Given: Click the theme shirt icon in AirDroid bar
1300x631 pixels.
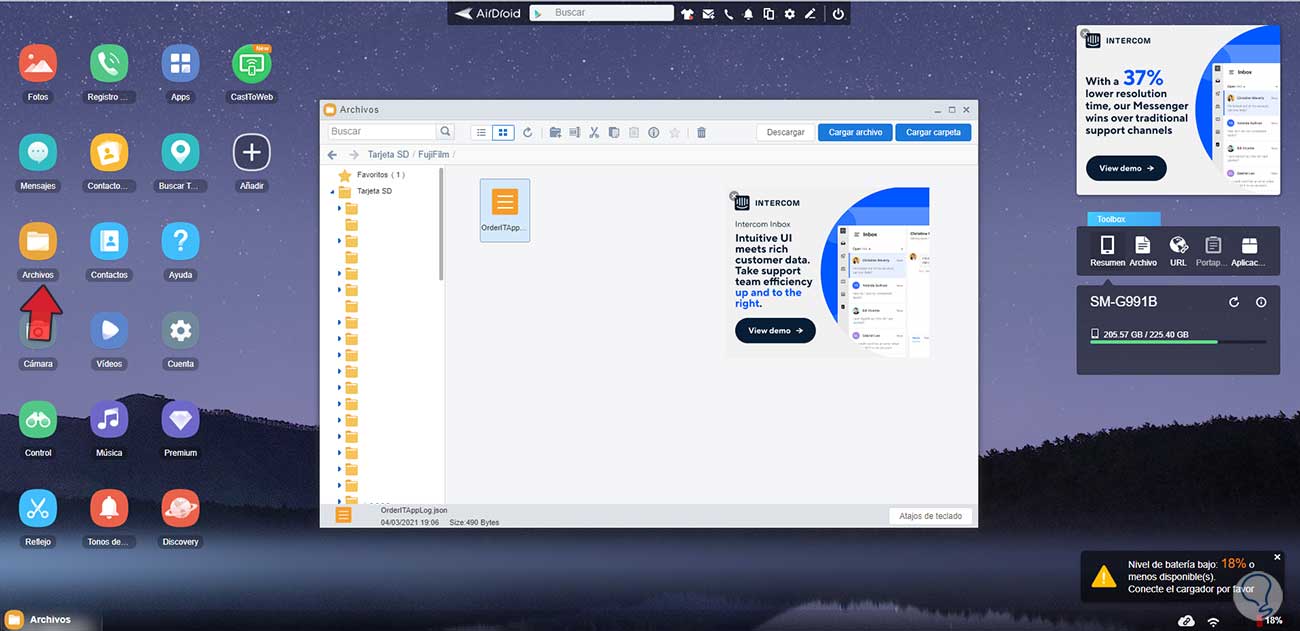Looking at the screenshot, I should point(687,14).
